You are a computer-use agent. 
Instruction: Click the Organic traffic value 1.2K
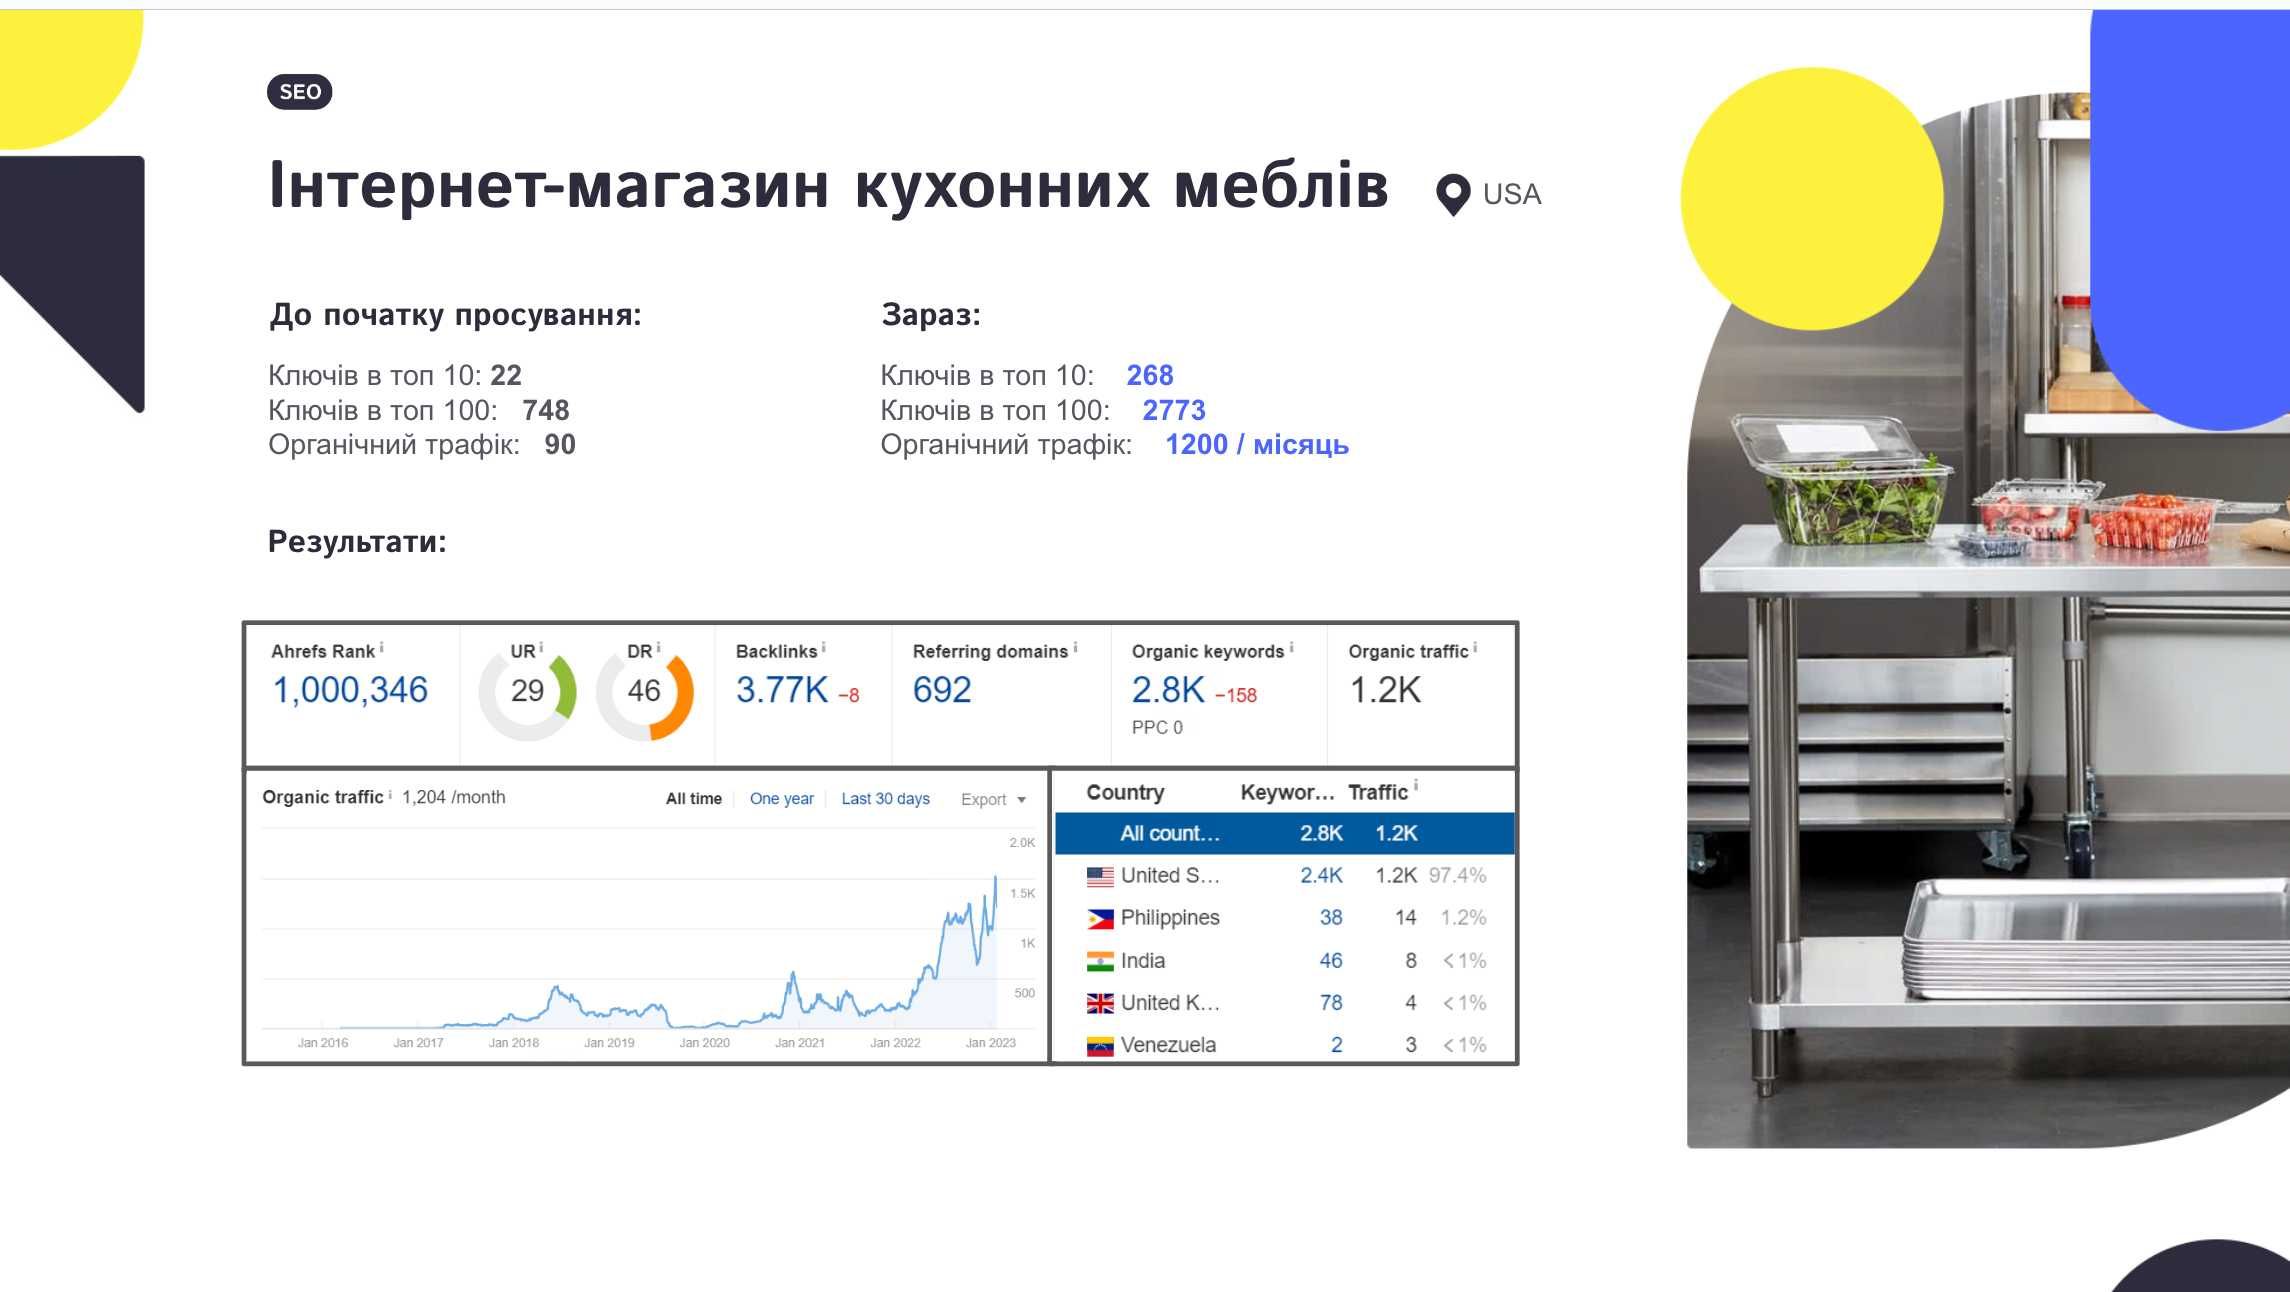click(1385, 690)
